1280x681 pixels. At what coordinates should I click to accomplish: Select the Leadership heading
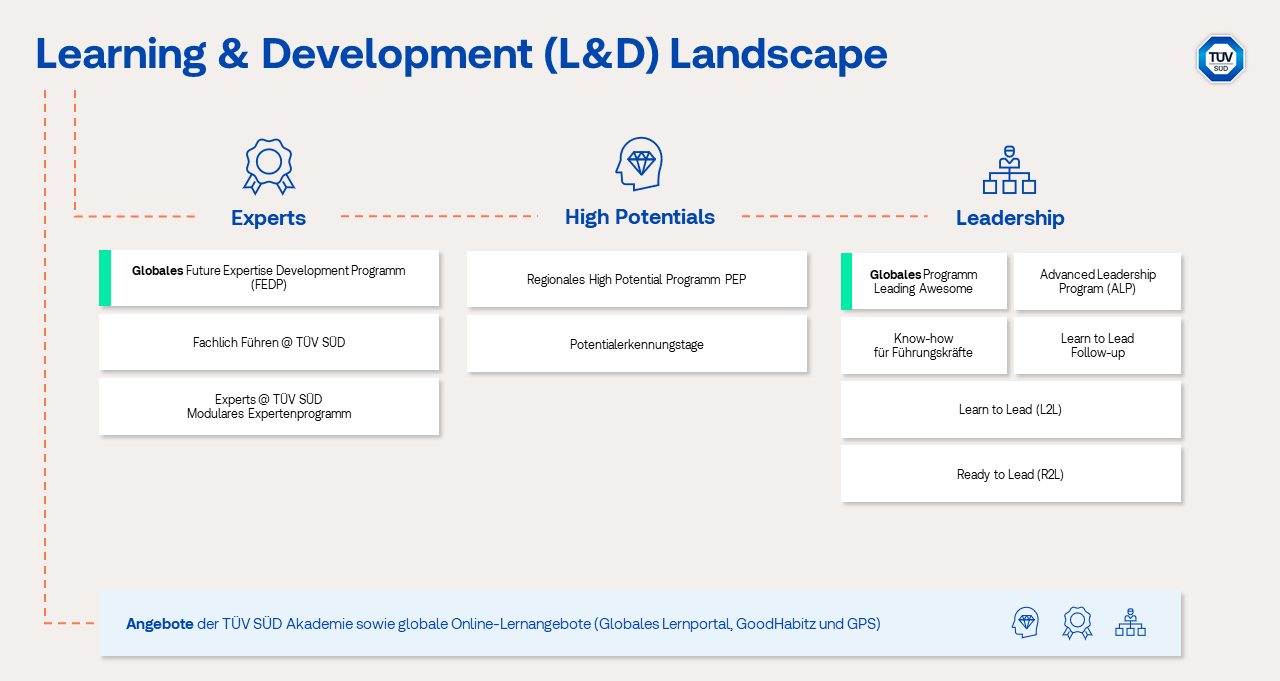tap(1010, 218)
